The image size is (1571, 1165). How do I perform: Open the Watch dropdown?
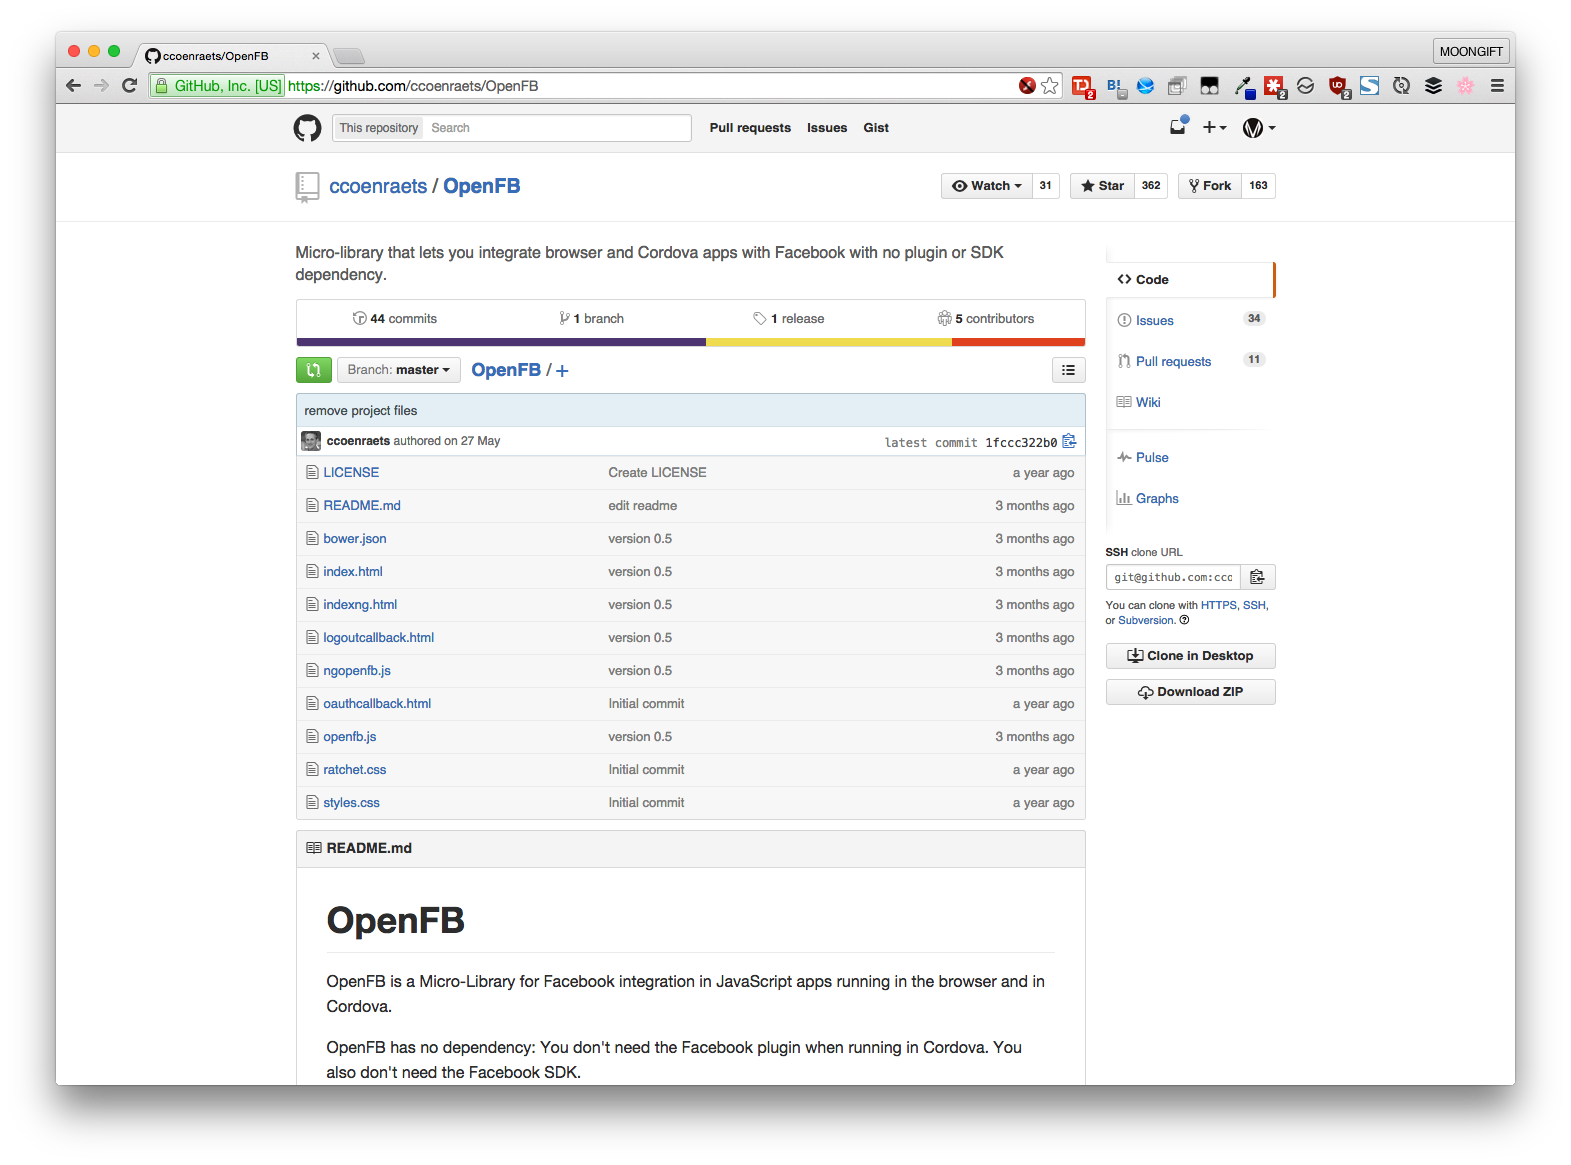tap(986, 186)
